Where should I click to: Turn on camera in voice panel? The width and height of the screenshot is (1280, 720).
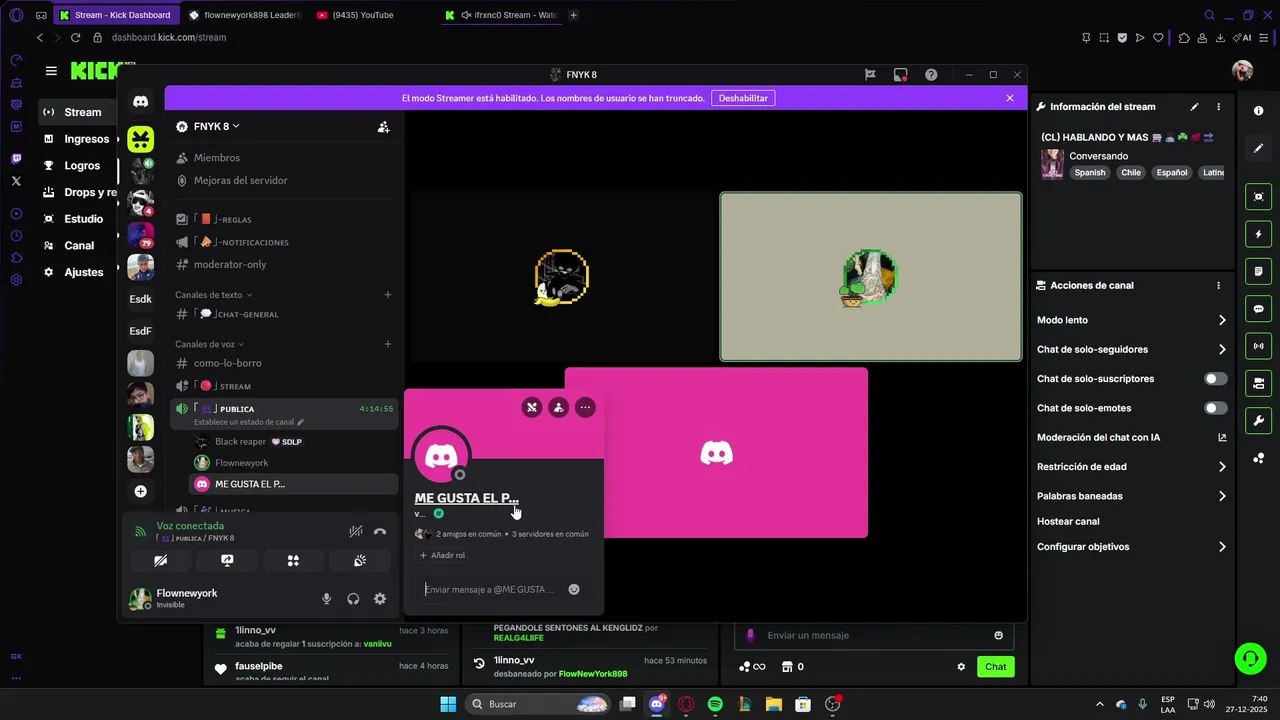tap(160, 561)
